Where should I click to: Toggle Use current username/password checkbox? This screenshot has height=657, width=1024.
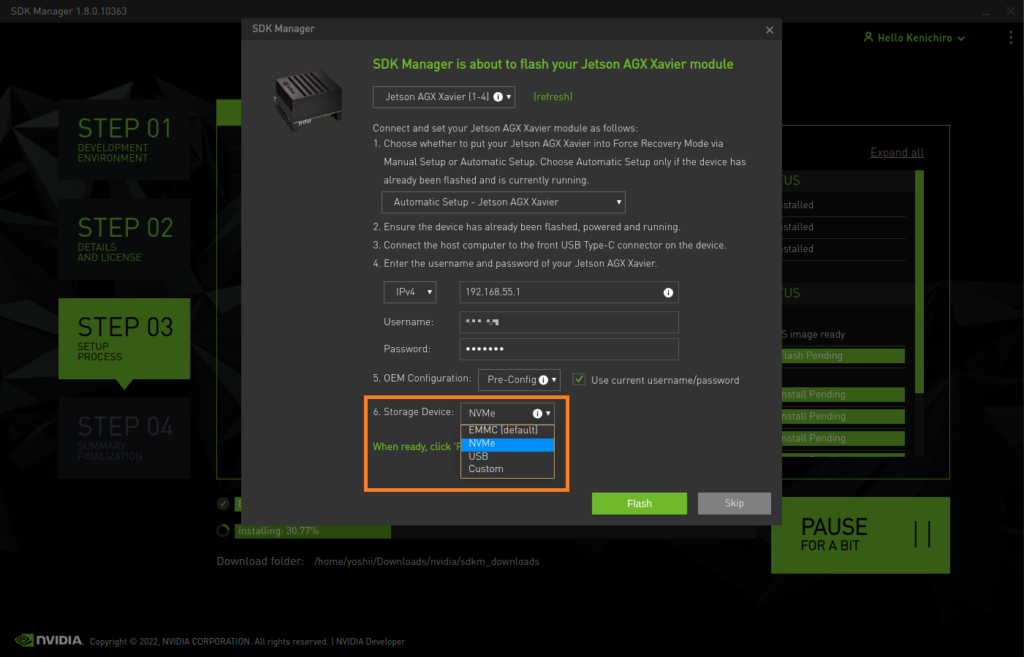pos(579,379)
